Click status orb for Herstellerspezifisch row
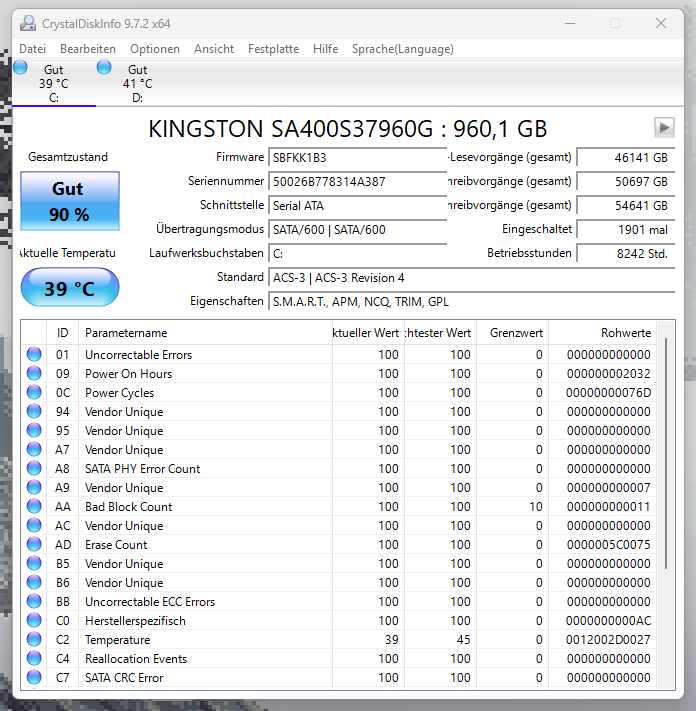This screenshot has height=711, width=696. pos(34,620)
